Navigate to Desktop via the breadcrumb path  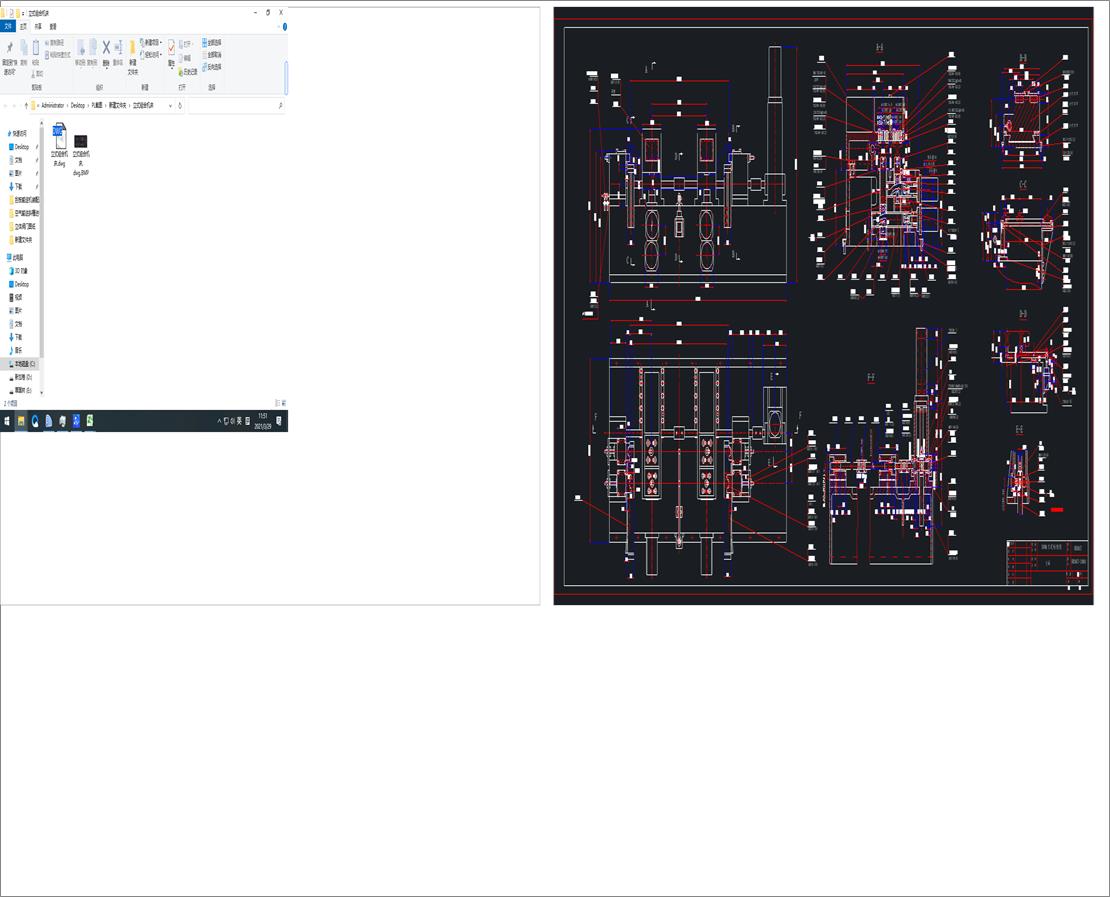click(77, 105)
